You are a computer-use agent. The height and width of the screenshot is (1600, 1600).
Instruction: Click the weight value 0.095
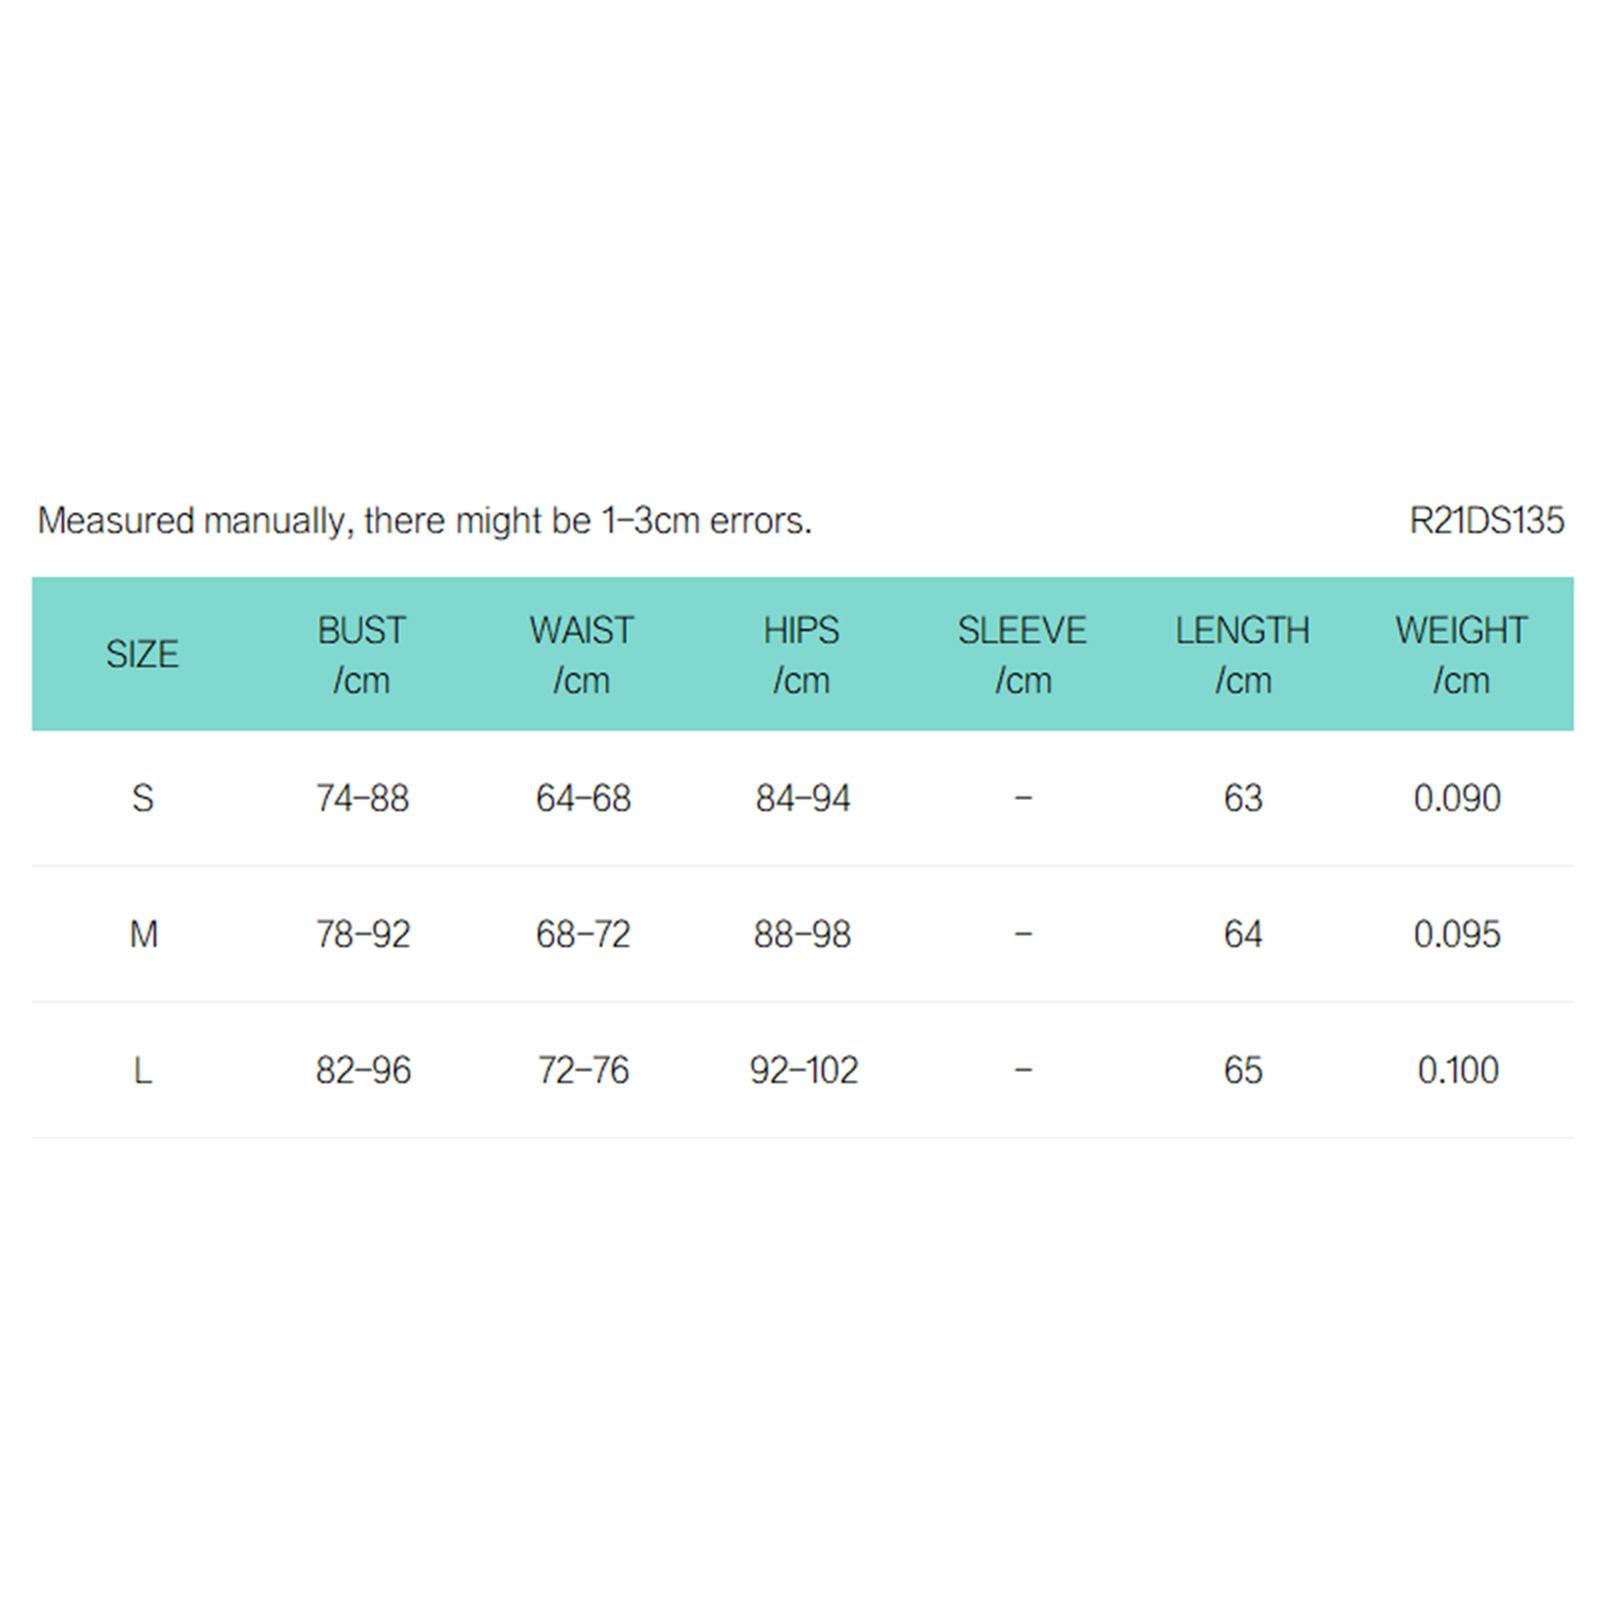click(1457, 934)
